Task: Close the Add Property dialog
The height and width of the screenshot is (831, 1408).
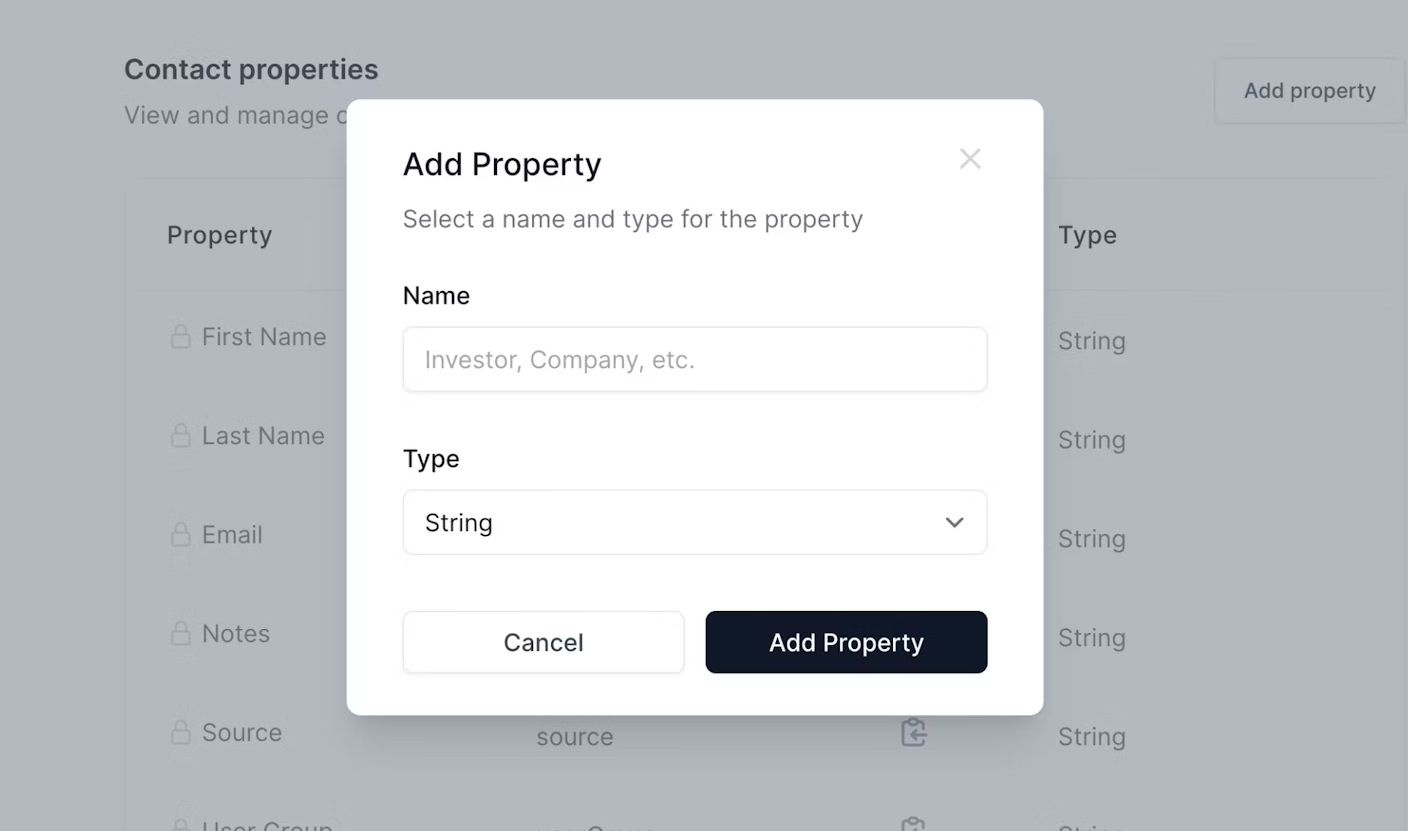Action: pos(969,159)
